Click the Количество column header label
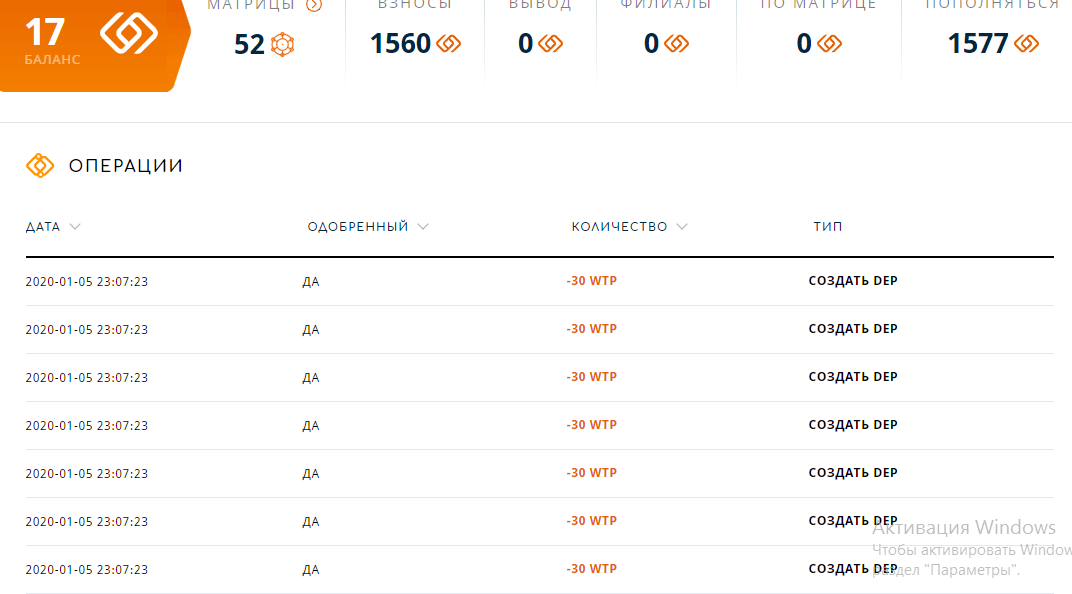1072x594 pixels. [x=619, y=226]
